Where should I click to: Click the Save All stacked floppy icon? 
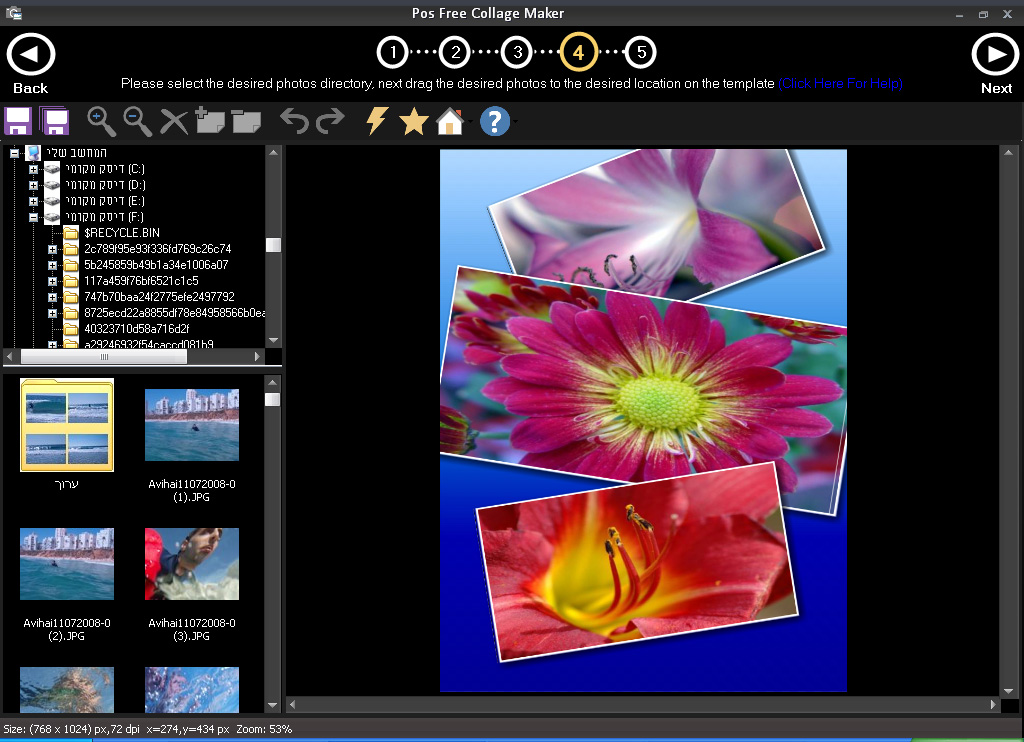[55, 122]
